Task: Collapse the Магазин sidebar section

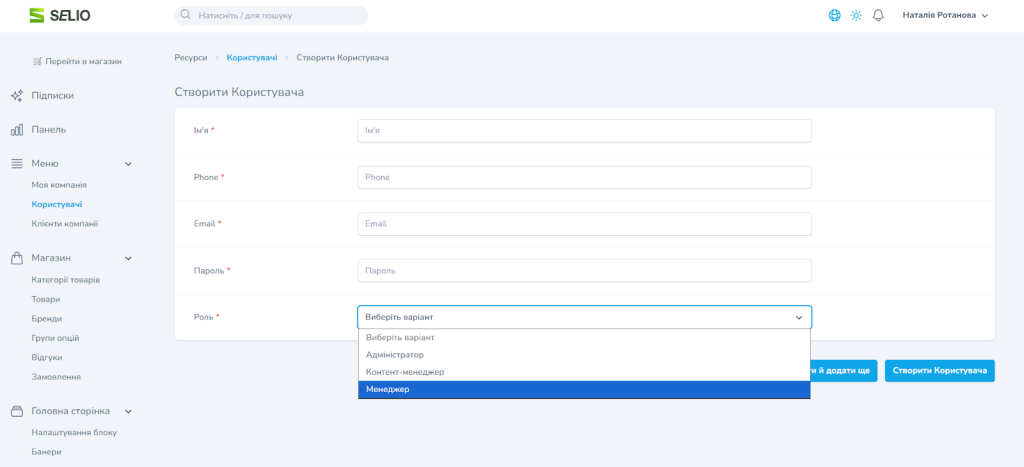Action: point(128,258)
